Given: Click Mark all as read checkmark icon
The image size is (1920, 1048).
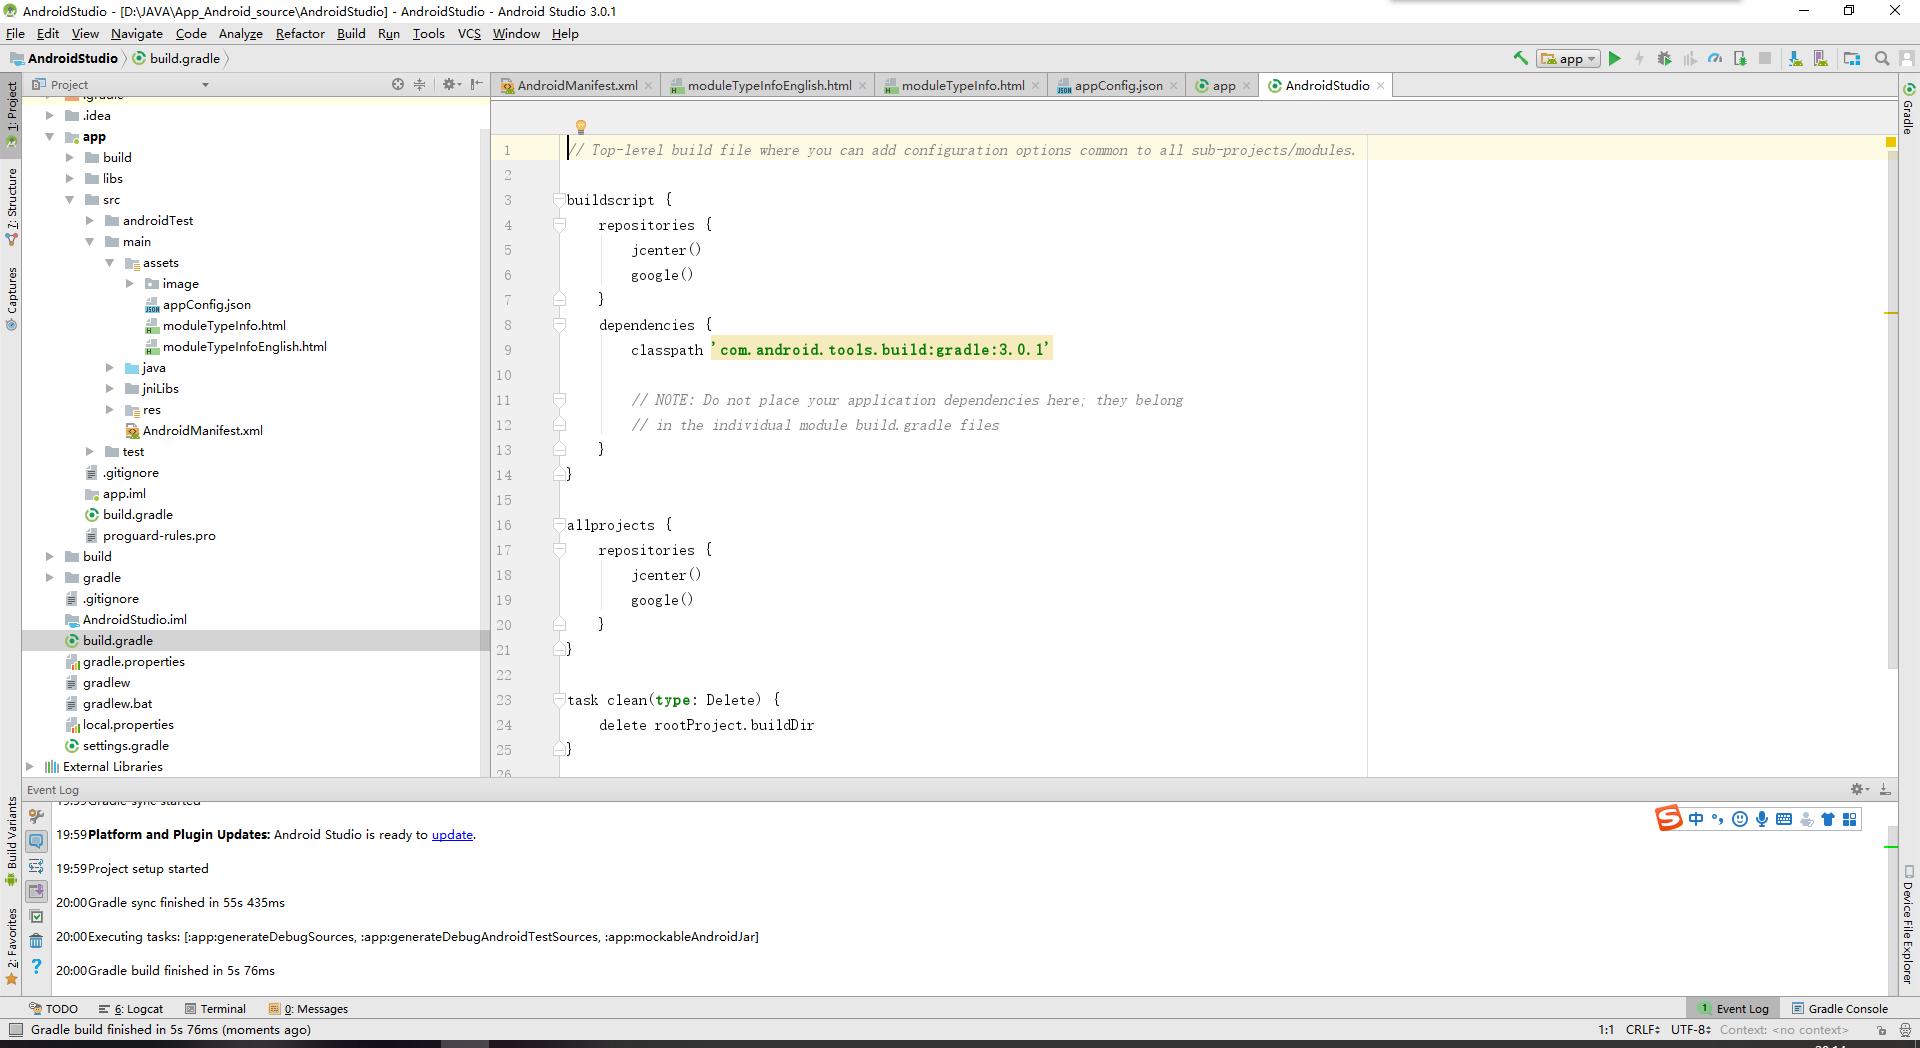Looking at the screenshot, I should coord(36,916).
